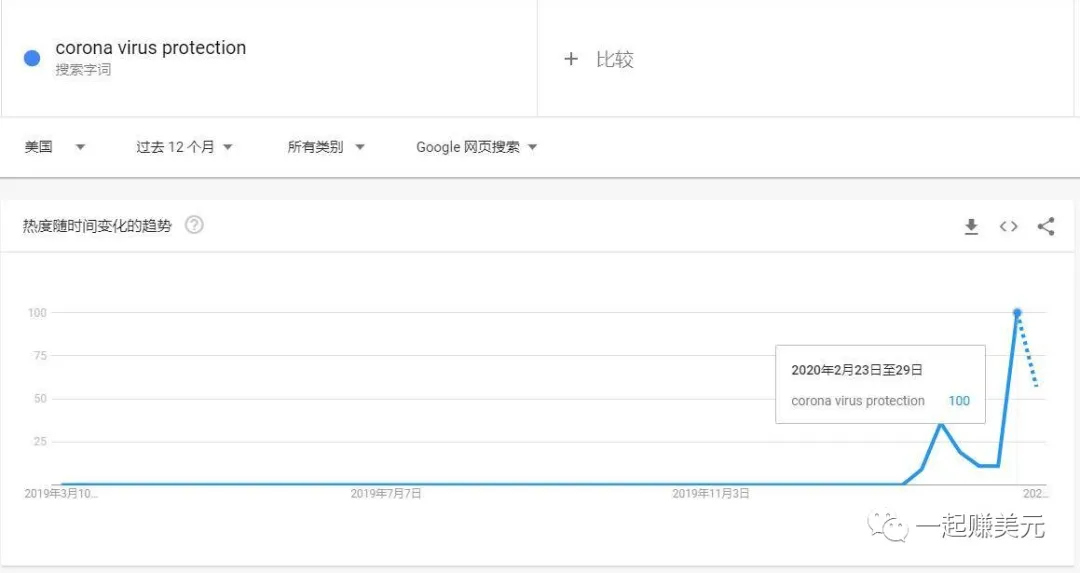Click the share icon on chart
The width and height of the screenshot is (1080, 573).
point(1046,227)
